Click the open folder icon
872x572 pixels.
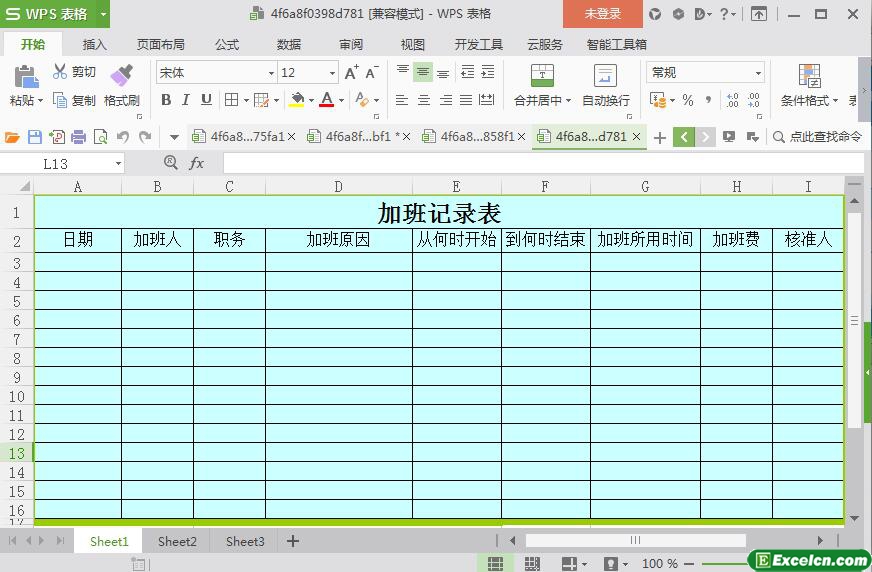(x=12, y=137)
